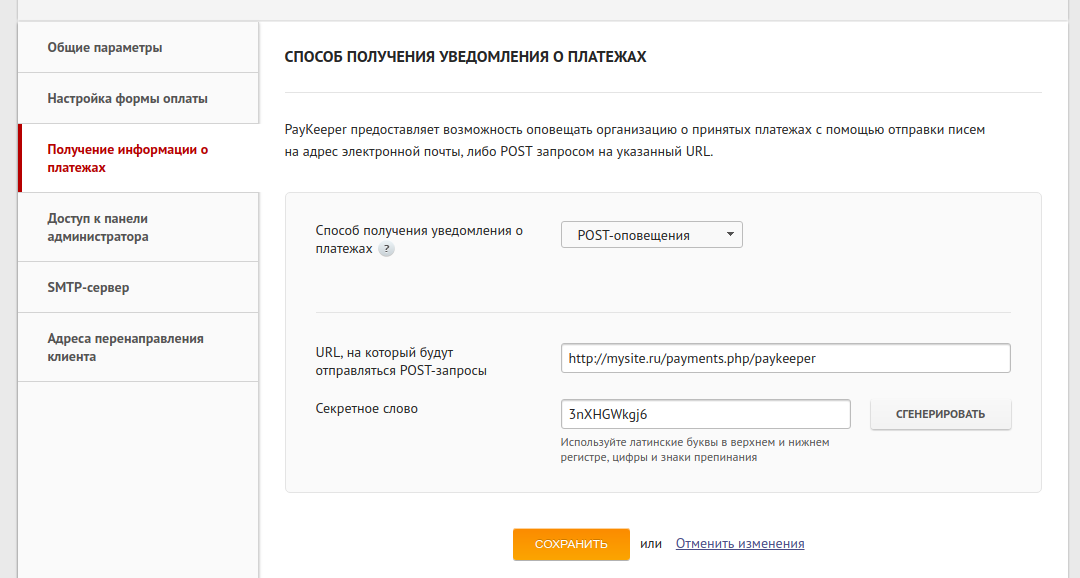
Task: Go to Настройка формы оплаты tab
Action: point(128,99)
